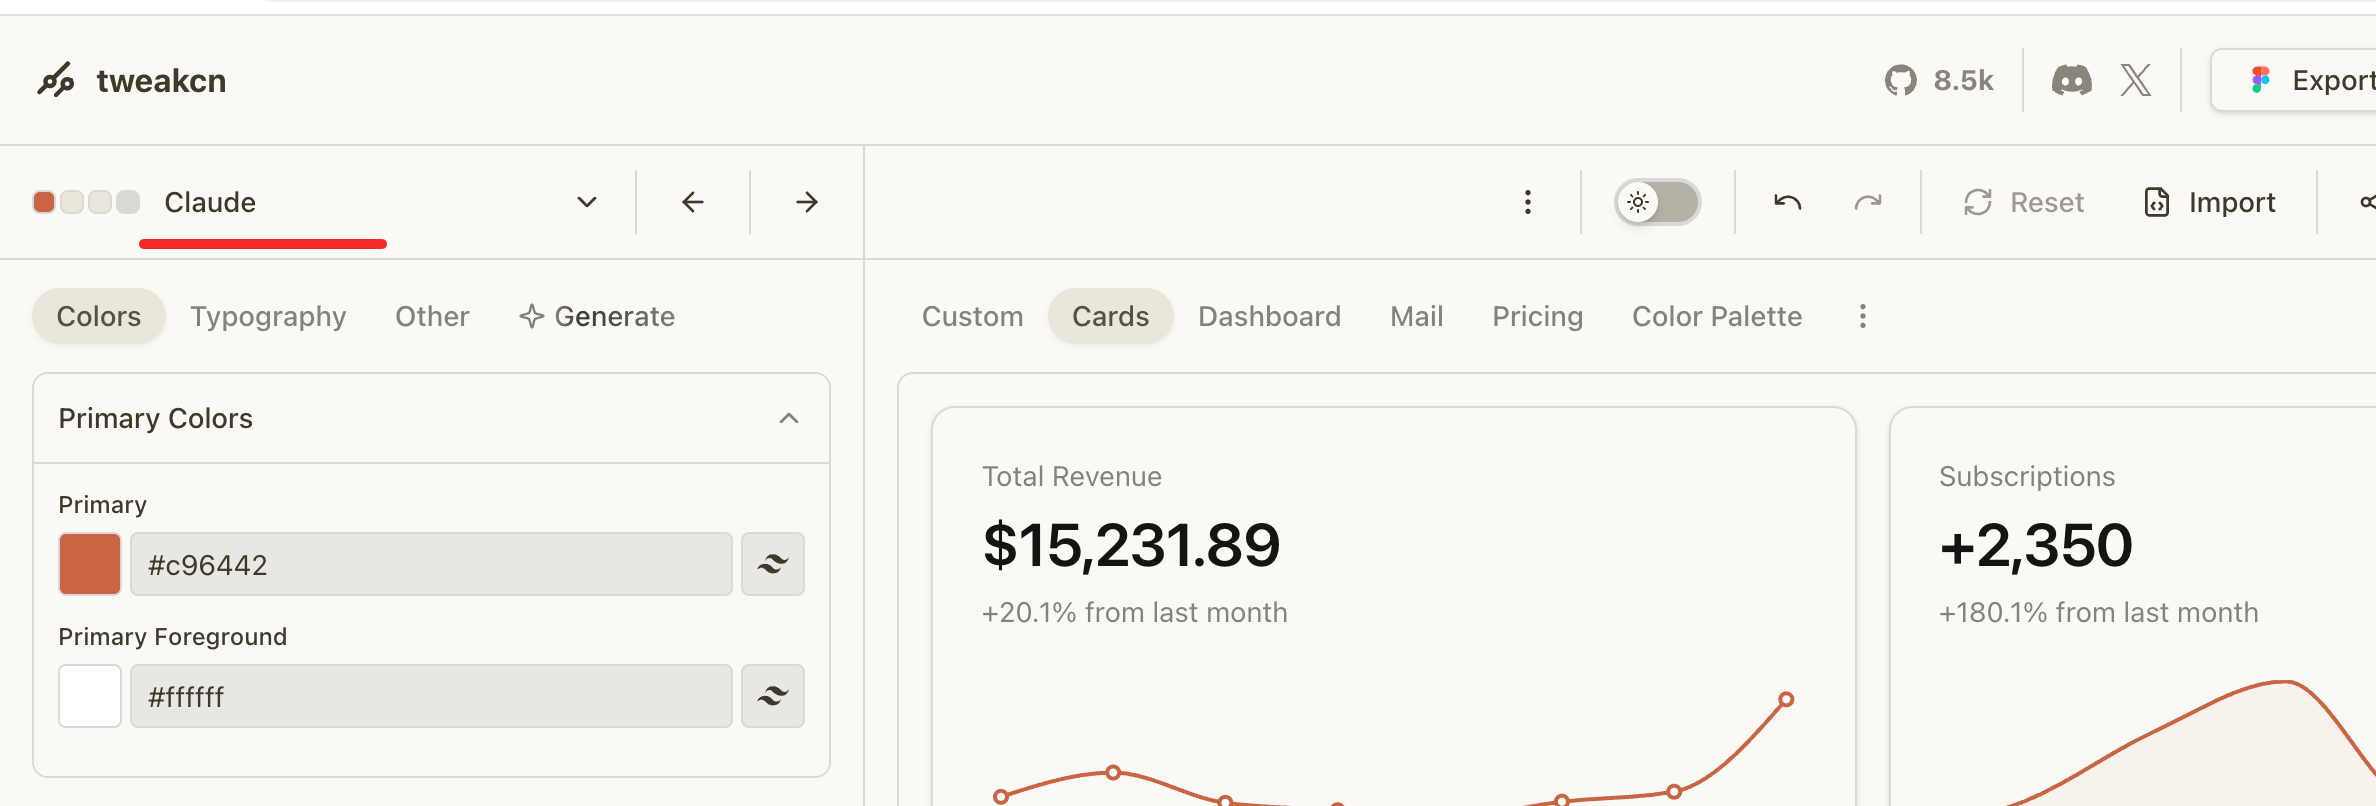This screenshot has height=806, width=2376.
Task: Switch to the Typography tab
Action: click(x=268, y=317)
